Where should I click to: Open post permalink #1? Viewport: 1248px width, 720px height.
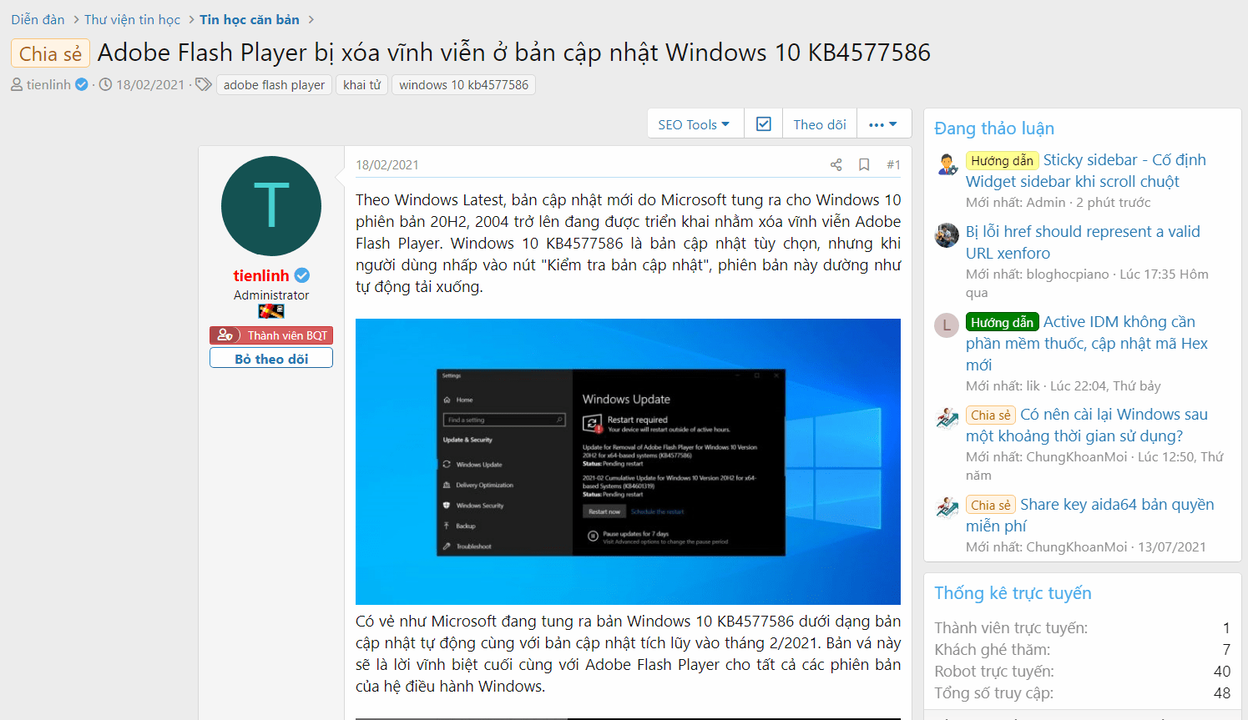(893, 165)
